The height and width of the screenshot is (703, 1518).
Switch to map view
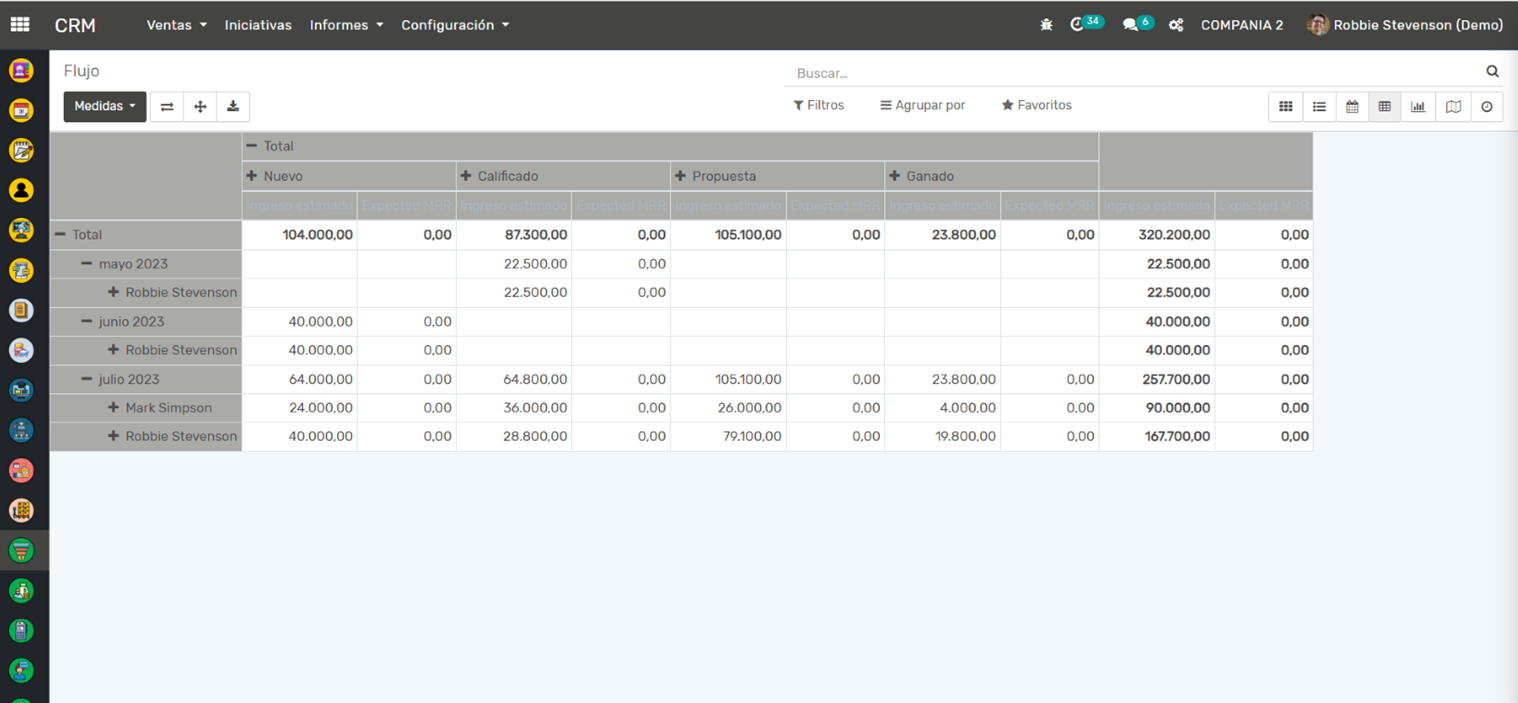pos(1453,107)
